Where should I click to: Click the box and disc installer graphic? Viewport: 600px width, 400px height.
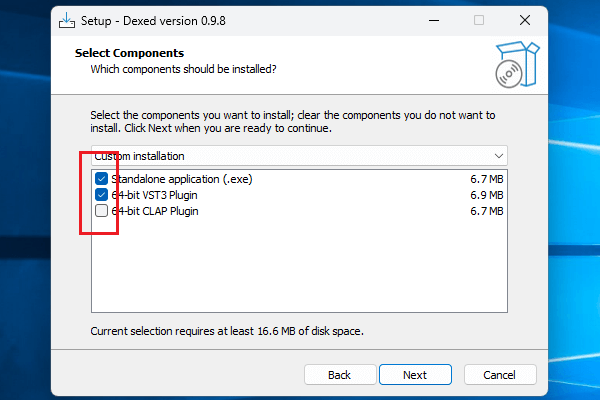coord(517,65)
